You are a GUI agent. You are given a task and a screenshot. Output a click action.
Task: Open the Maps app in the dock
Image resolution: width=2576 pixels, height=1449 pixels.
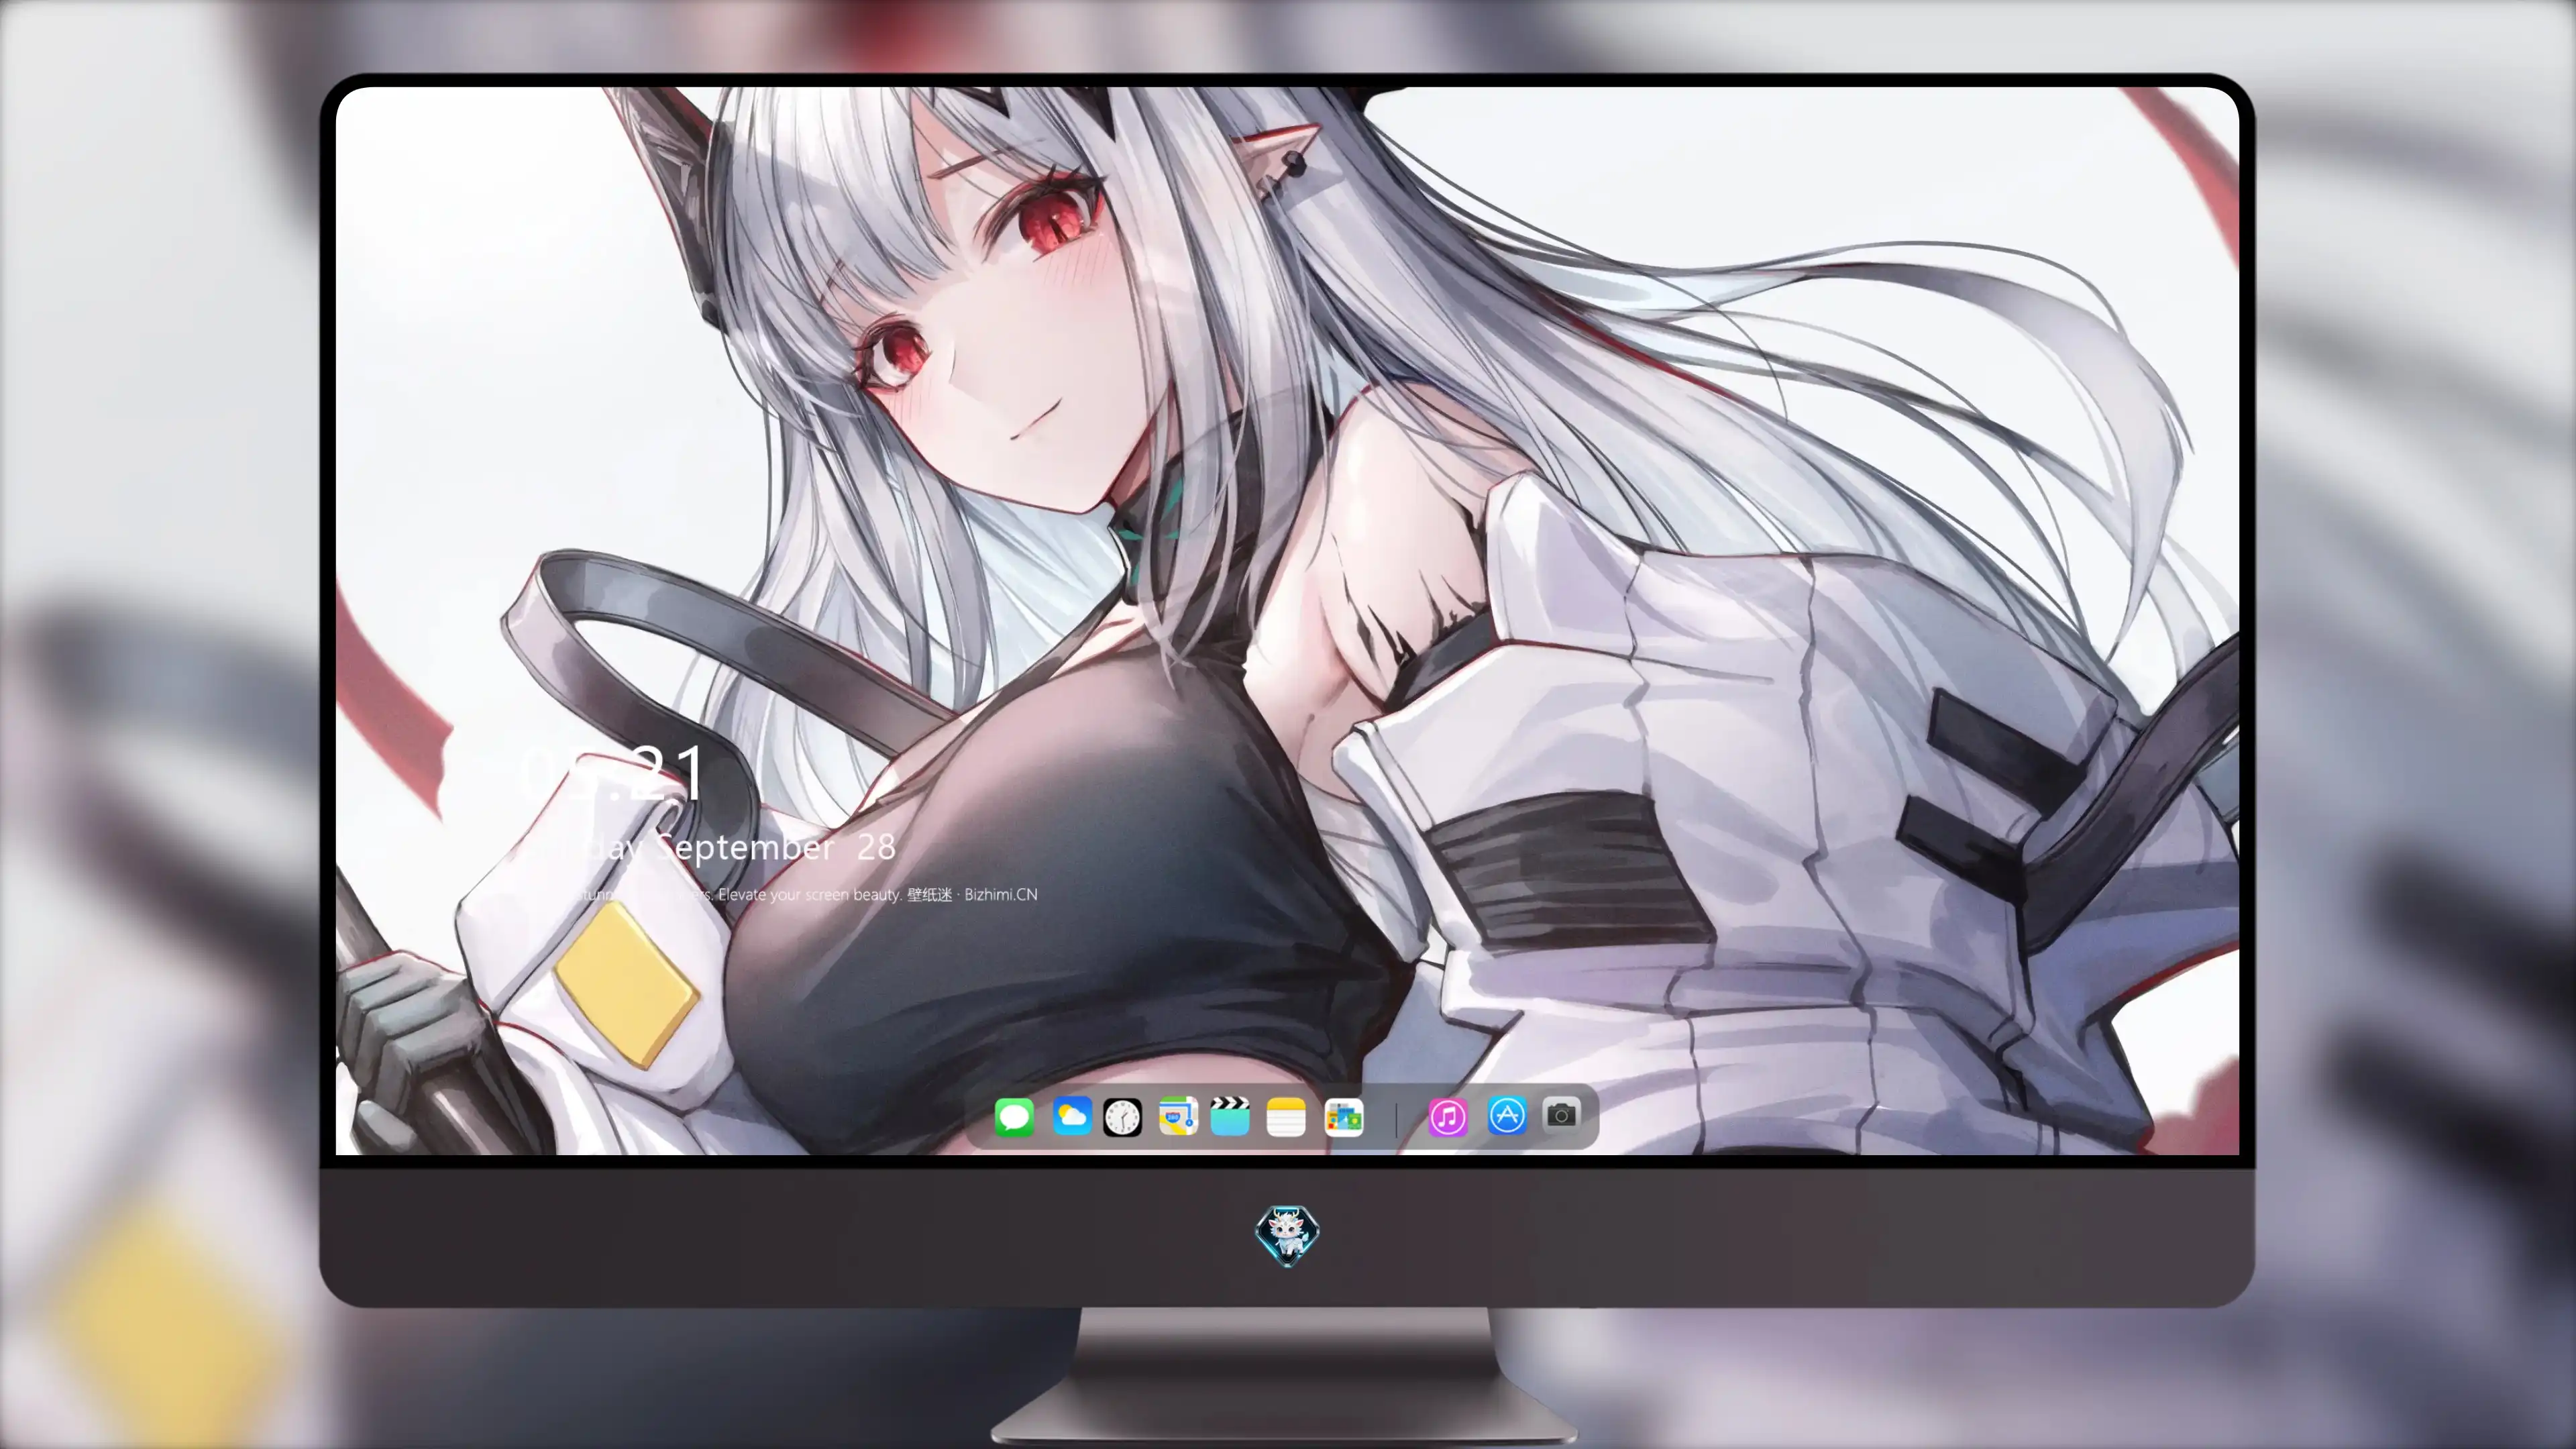(1178, 1116)
